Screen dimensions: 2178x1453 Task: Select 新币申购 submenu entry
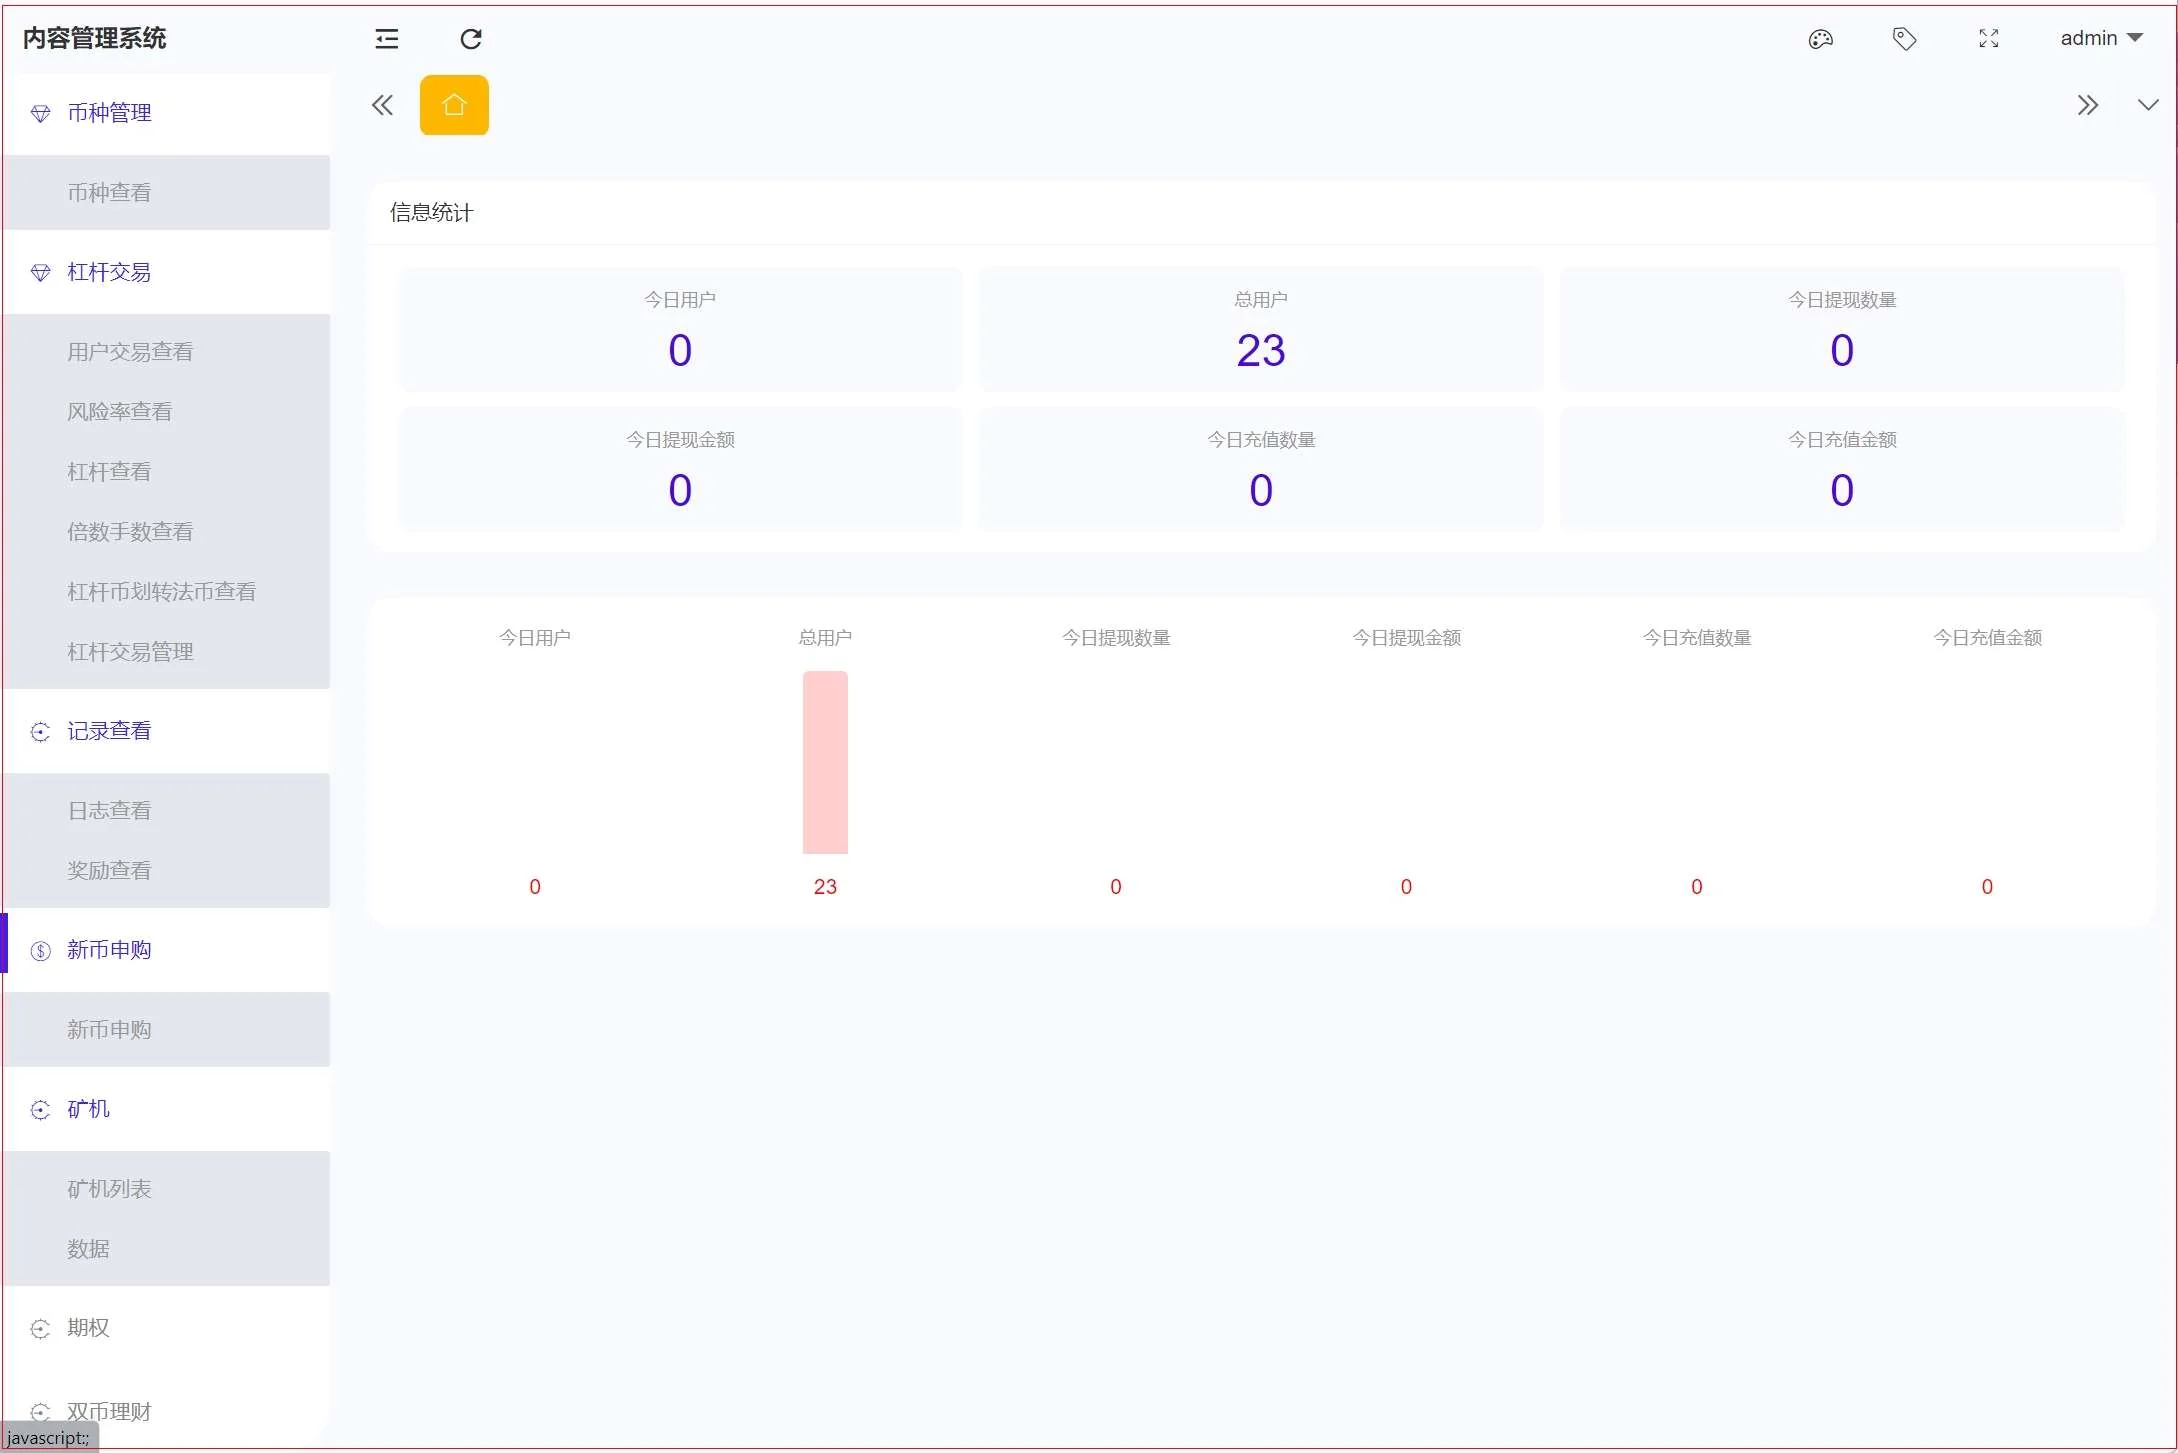pos(109,1030)
